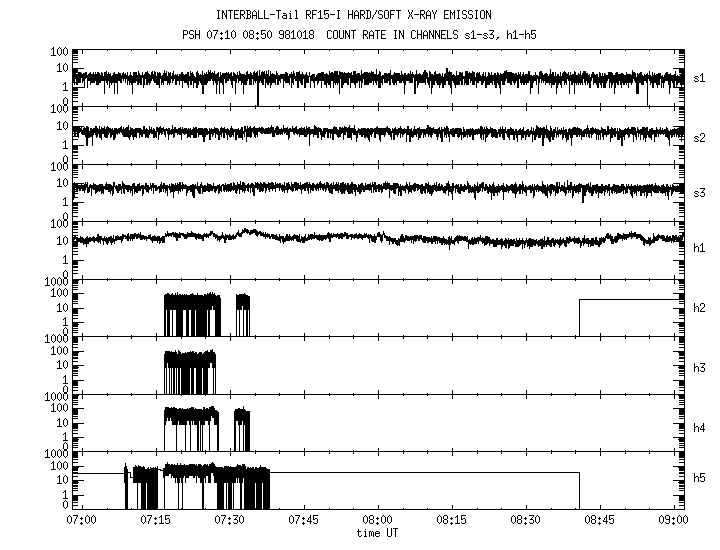
Task: Click the s2 channel label
Action: pos(699,138)
